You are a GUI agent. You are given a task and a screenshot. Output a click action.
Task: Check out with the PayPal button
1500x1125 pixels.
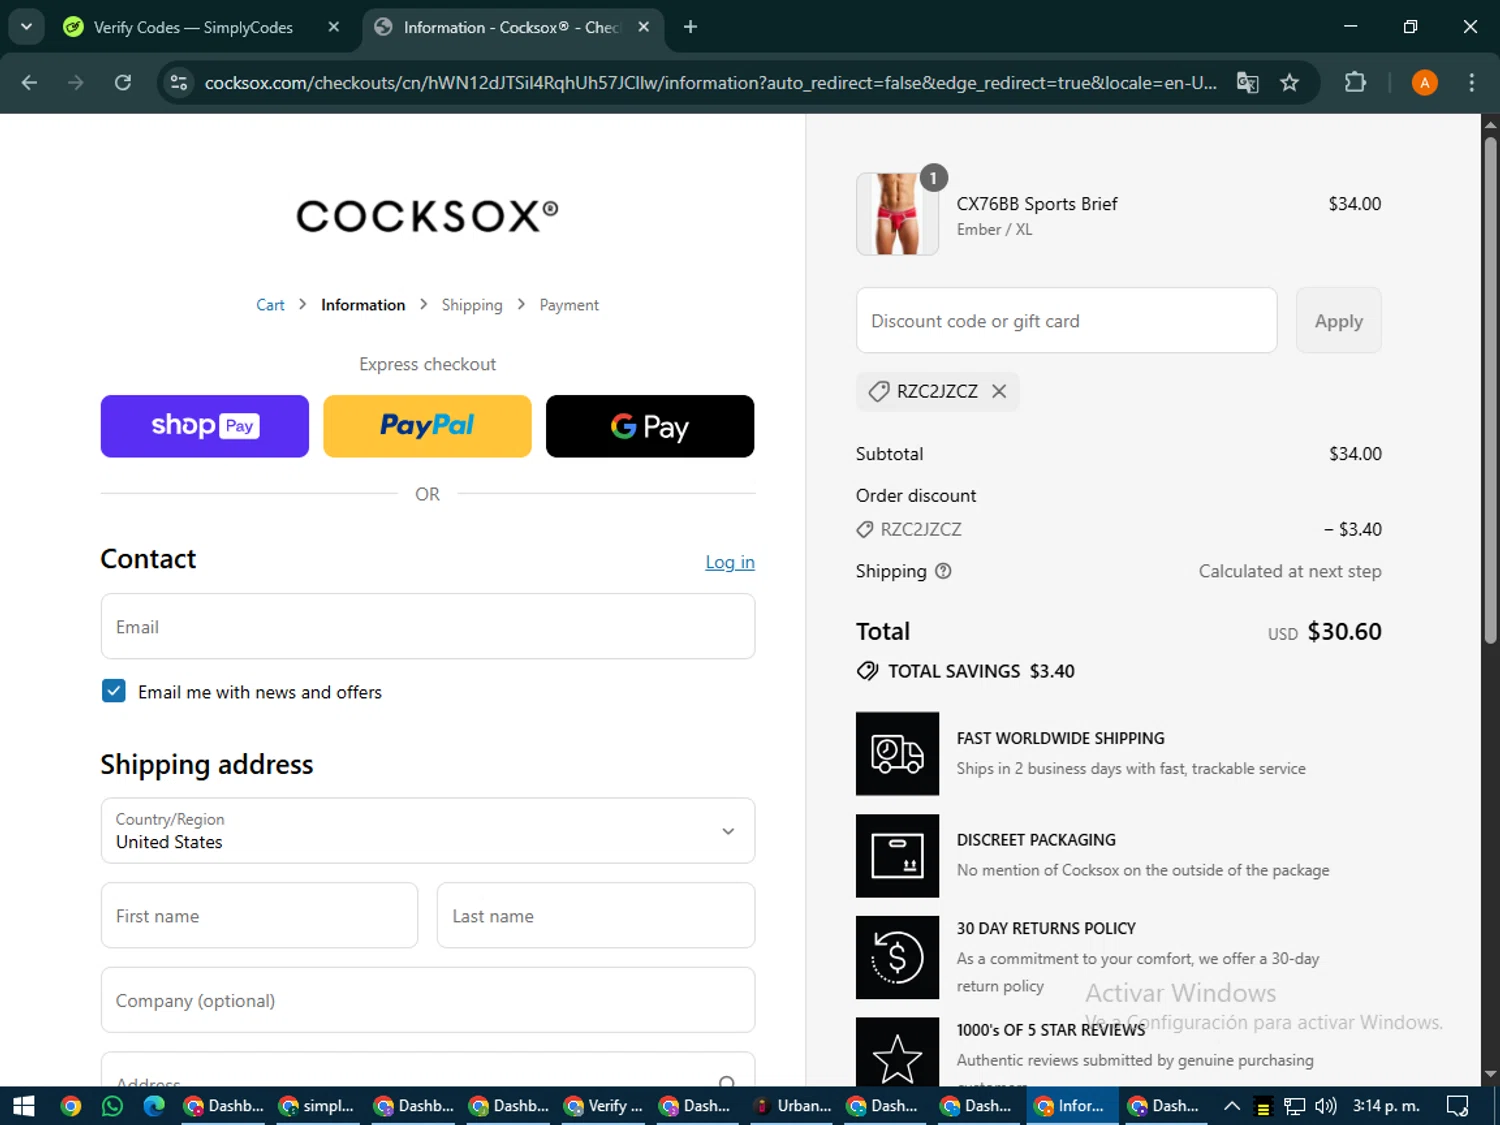(427, 426)
